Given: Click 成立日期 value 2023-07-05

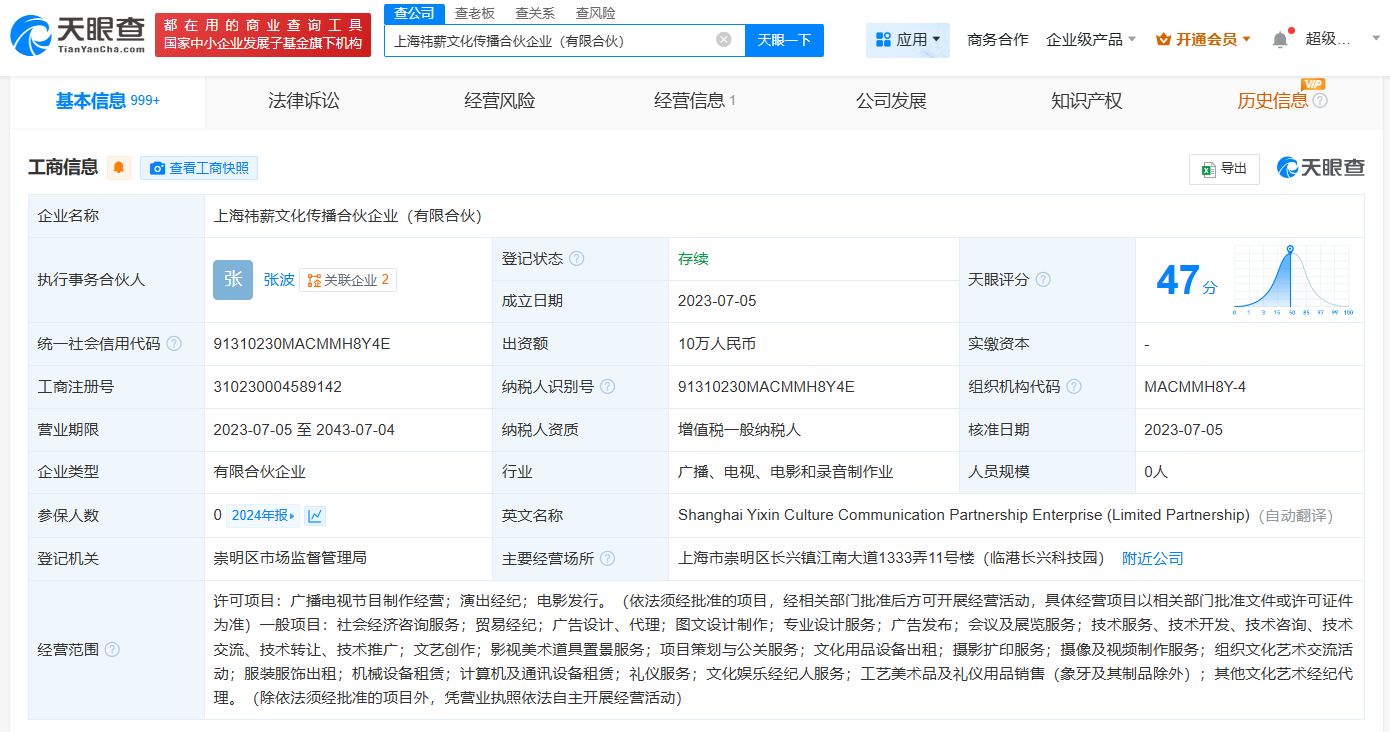Looking at the screenshot, I should [717, 301].
